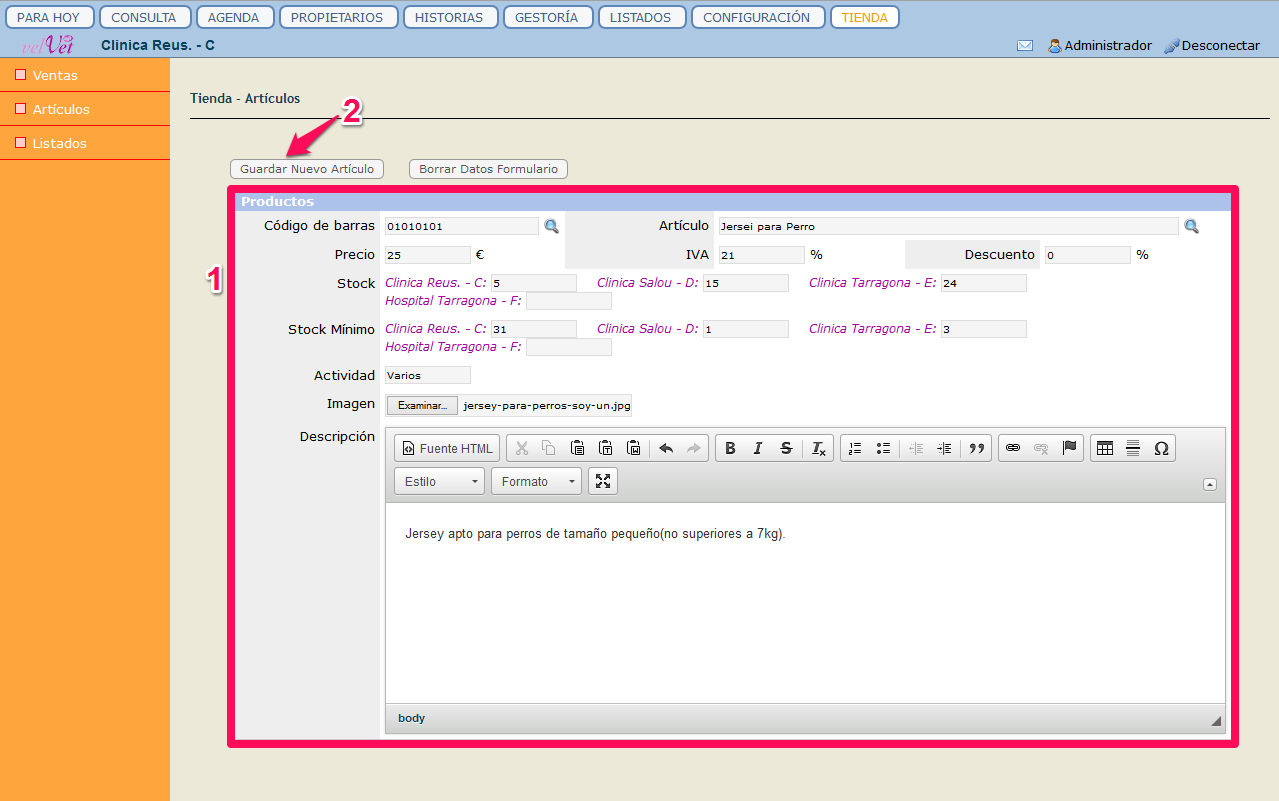Open the Formato dropdown
This screenshot has width=1279, height=801.
[x=537, y=481]
